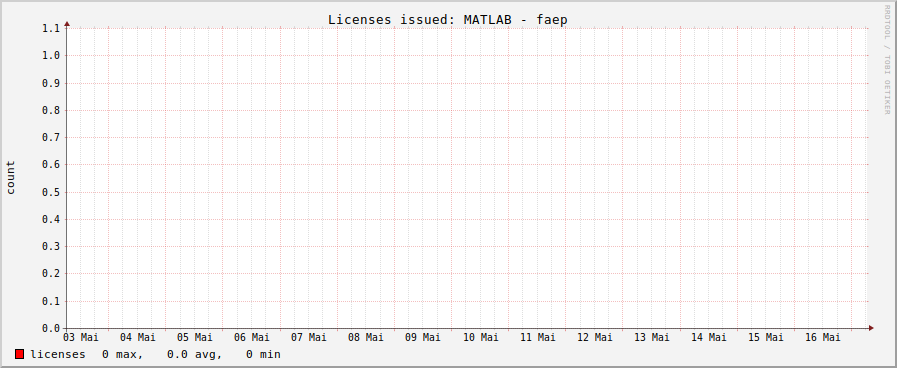Click the '13 Mai' x-axis date label
897x368 pixels.
pyautogui.click(x=652, y=337)
